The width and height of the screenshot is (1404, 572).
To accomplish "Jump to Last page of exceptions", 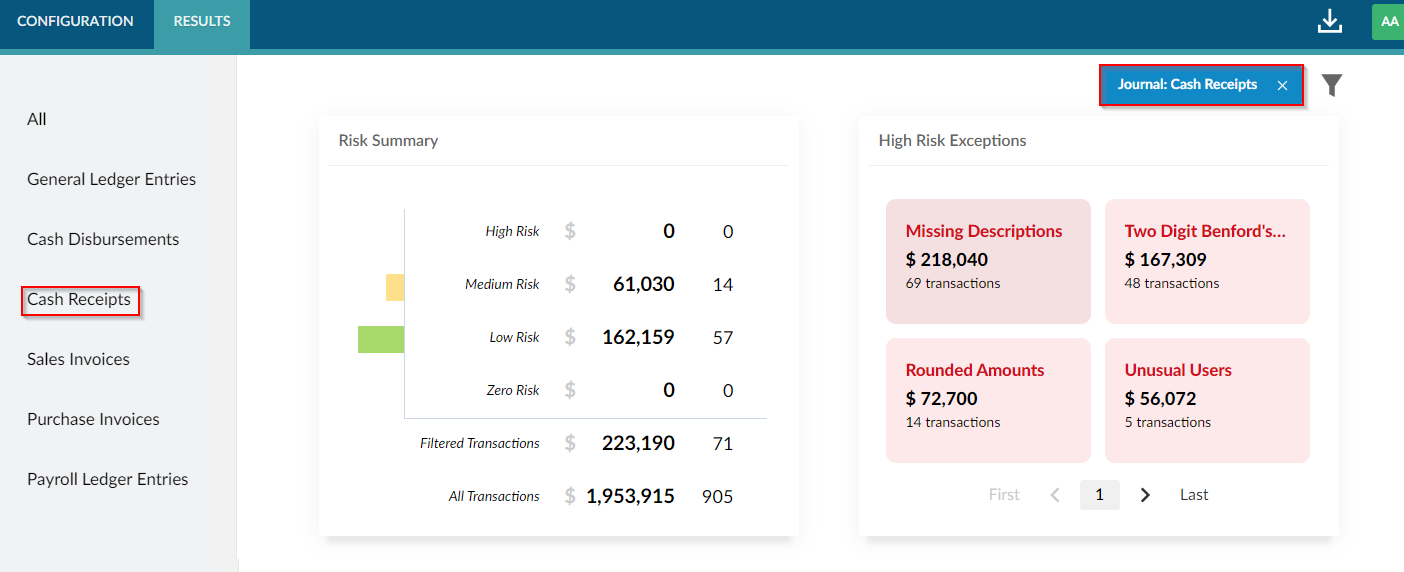I will 1194,495.
